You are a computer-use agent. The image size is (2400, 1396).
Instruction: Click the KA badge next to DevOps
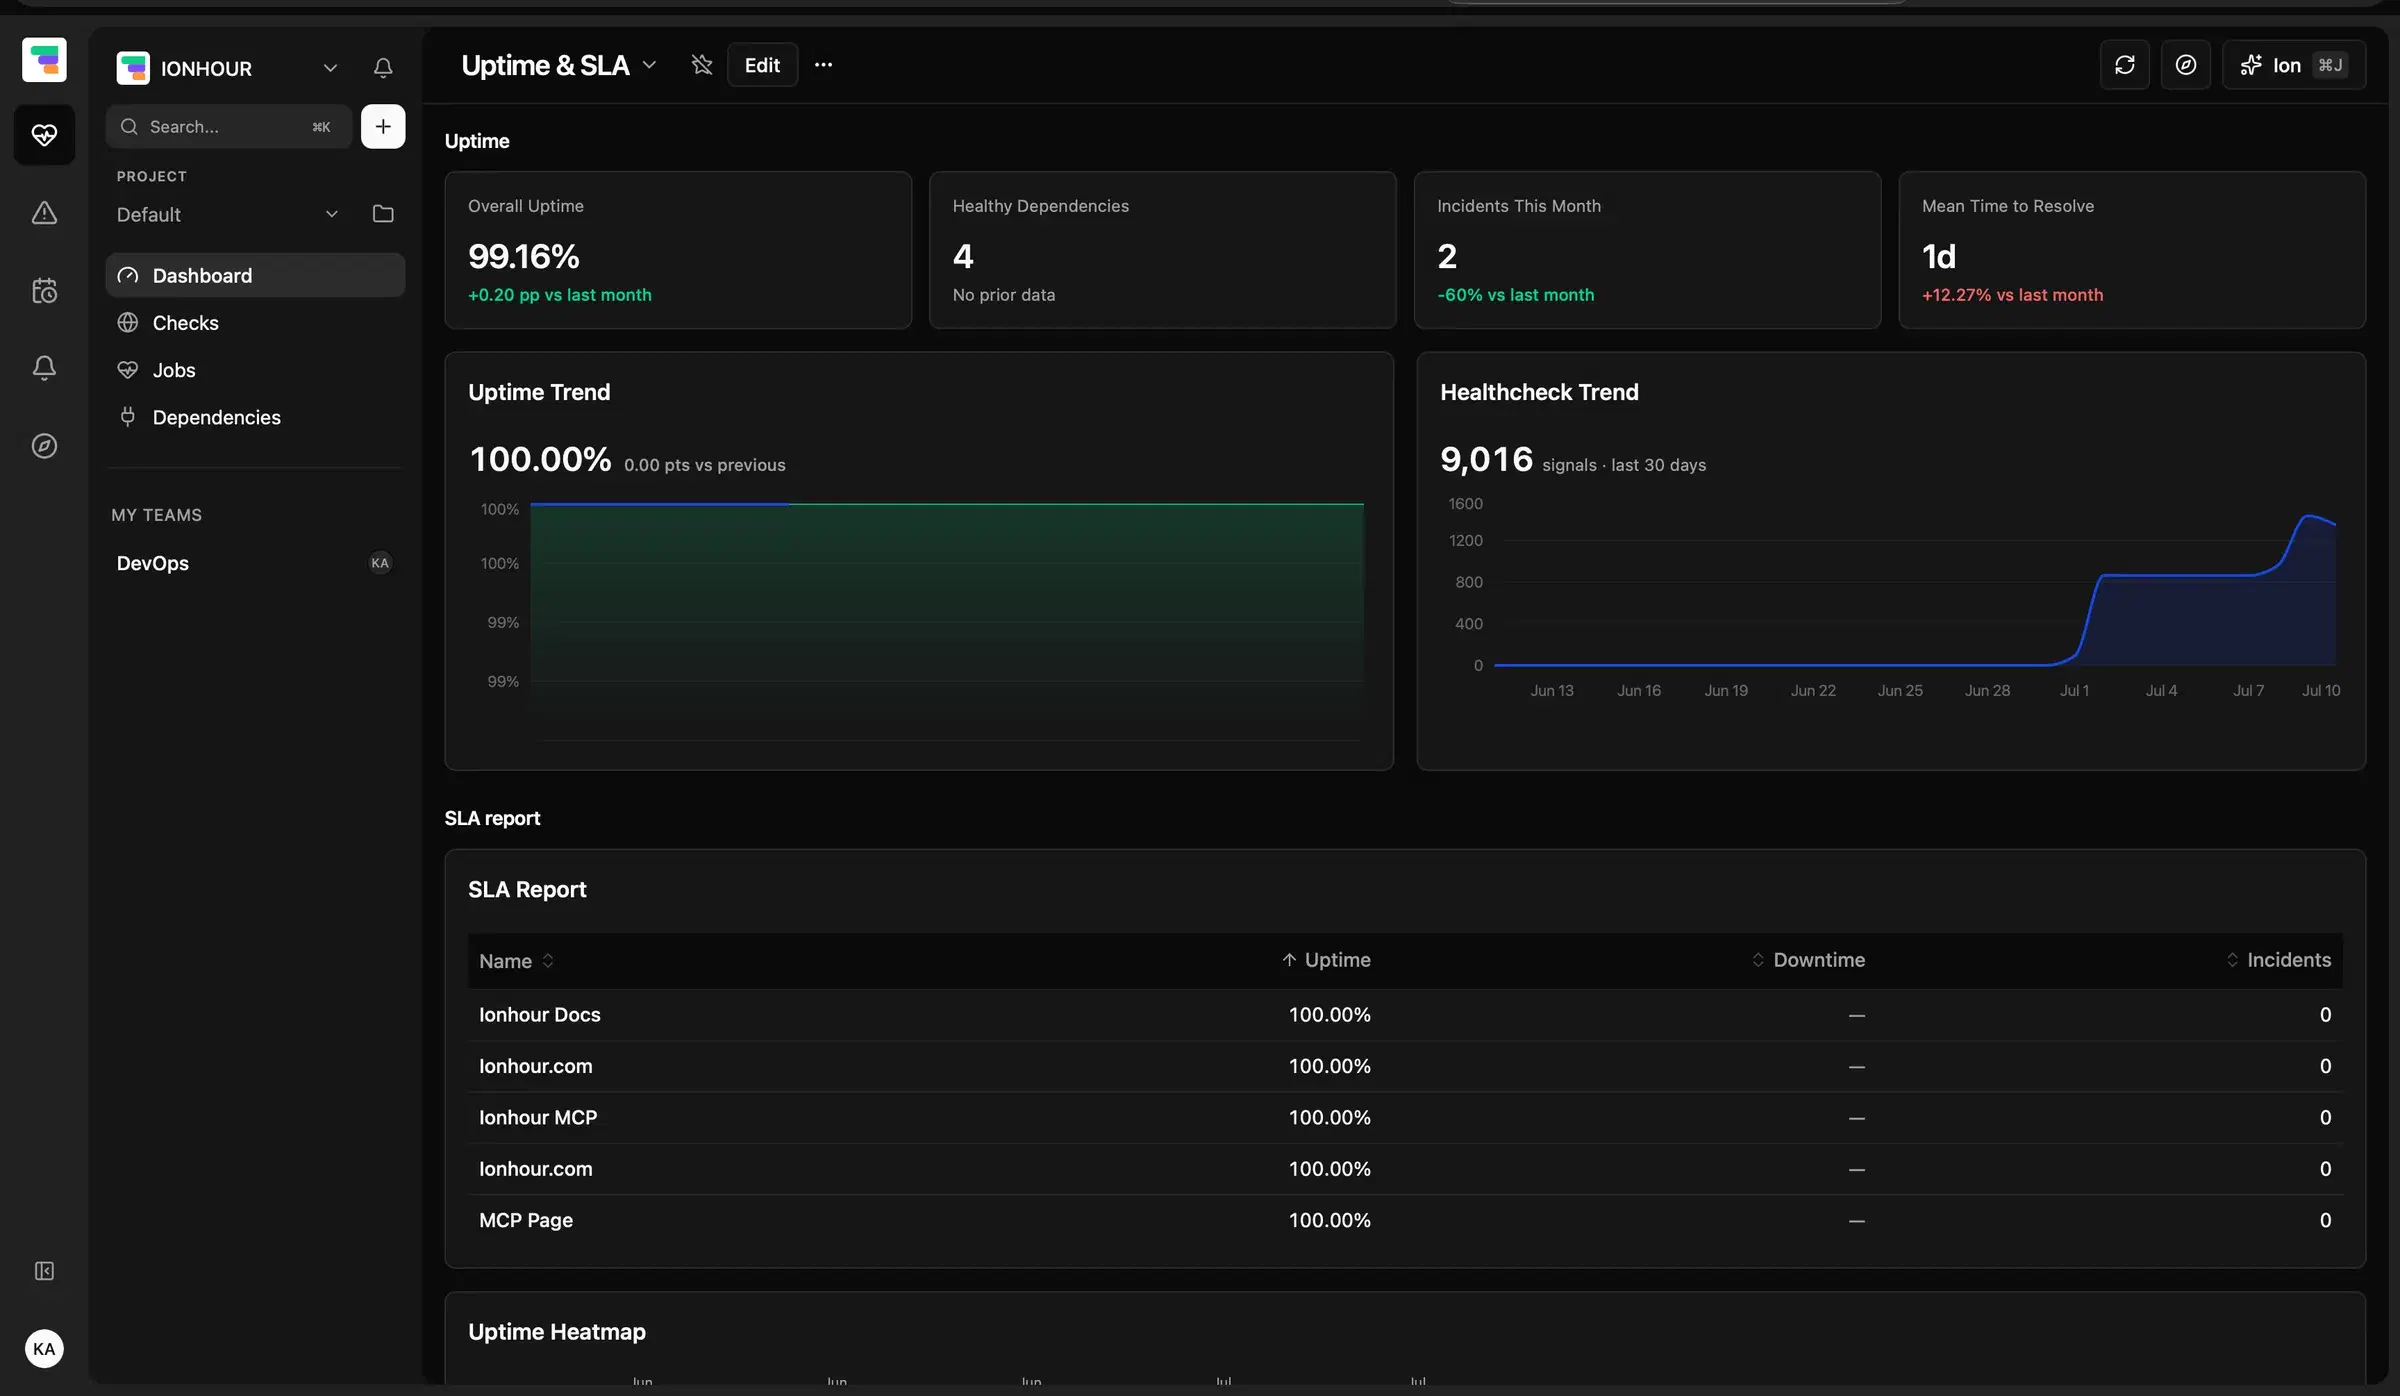point(380,563)
